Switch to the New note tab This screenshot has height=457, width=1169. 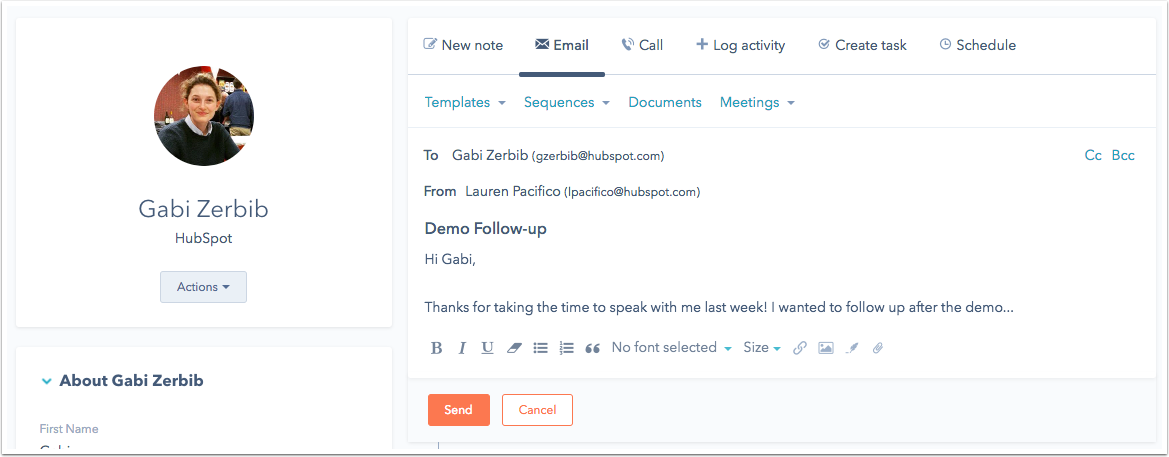click(463, 45)
